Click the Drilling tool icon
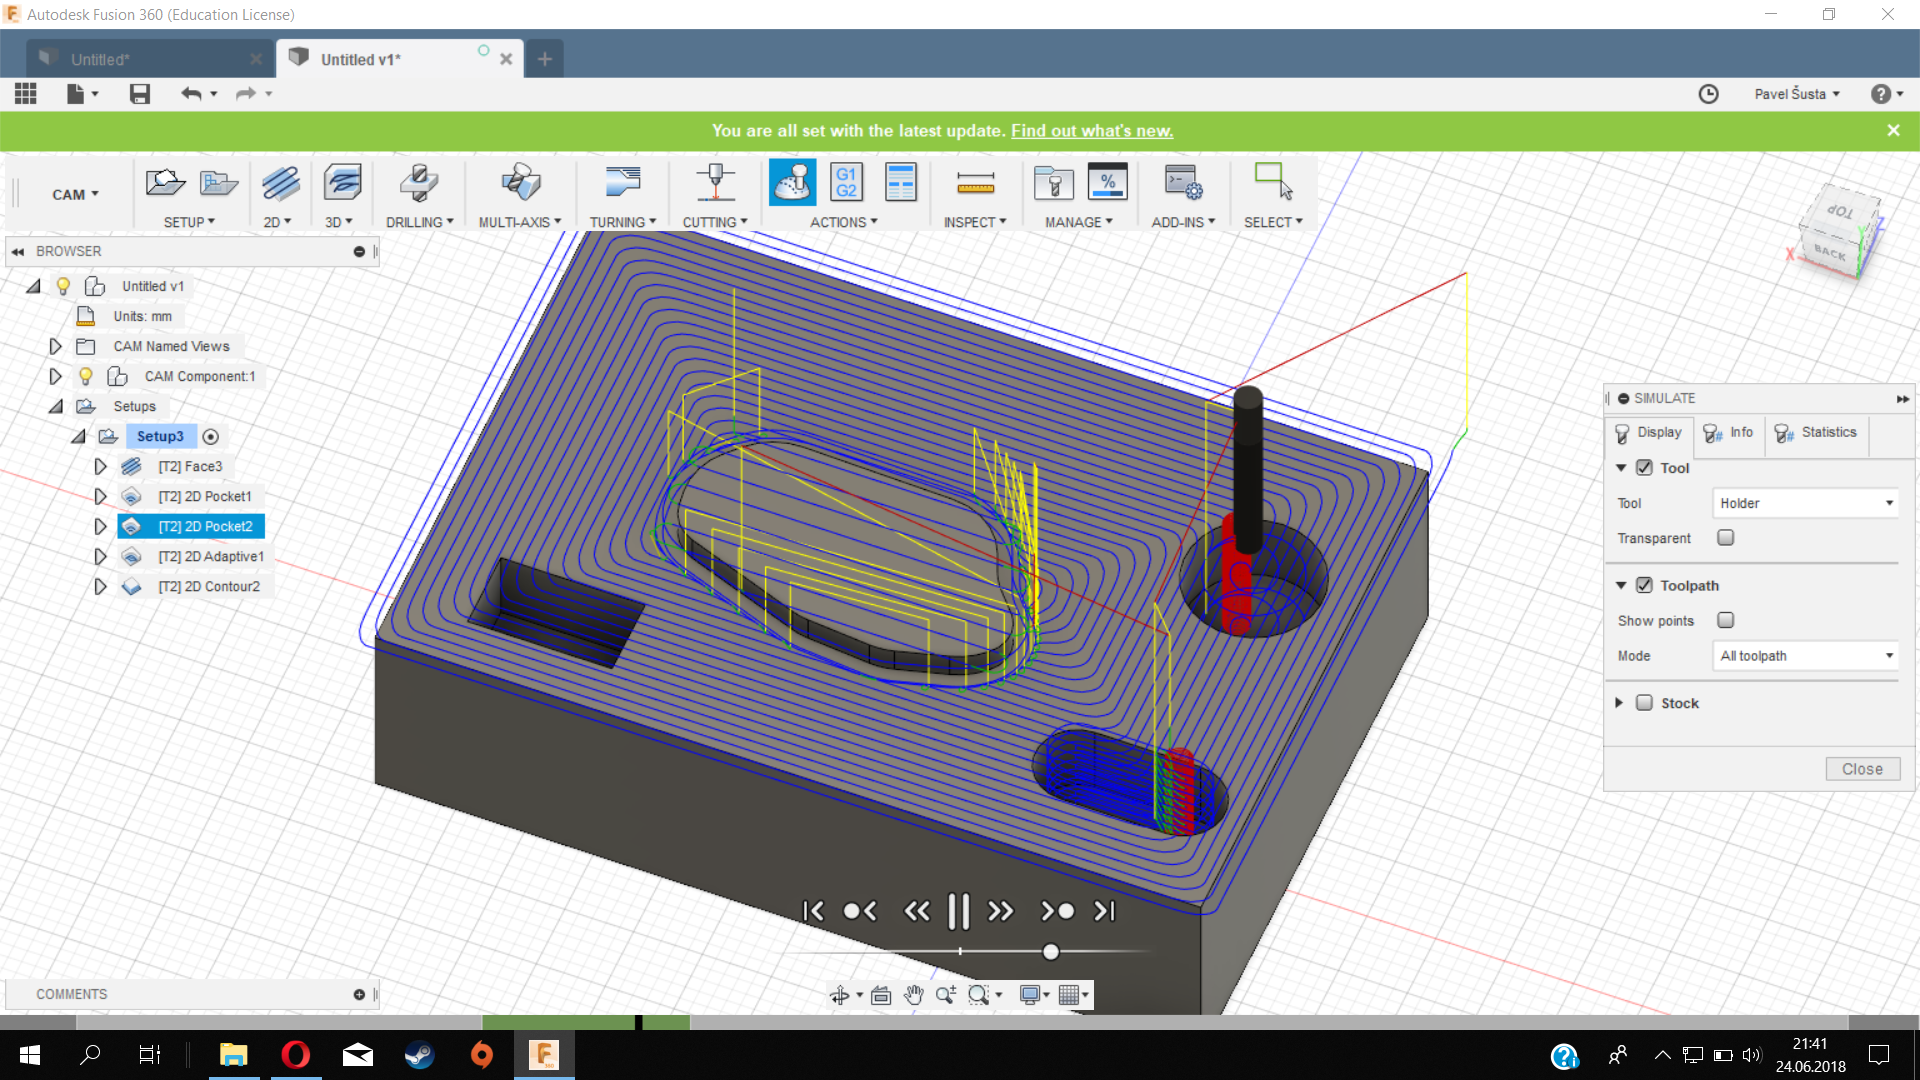1920x1080 pixels. point(418,183)
